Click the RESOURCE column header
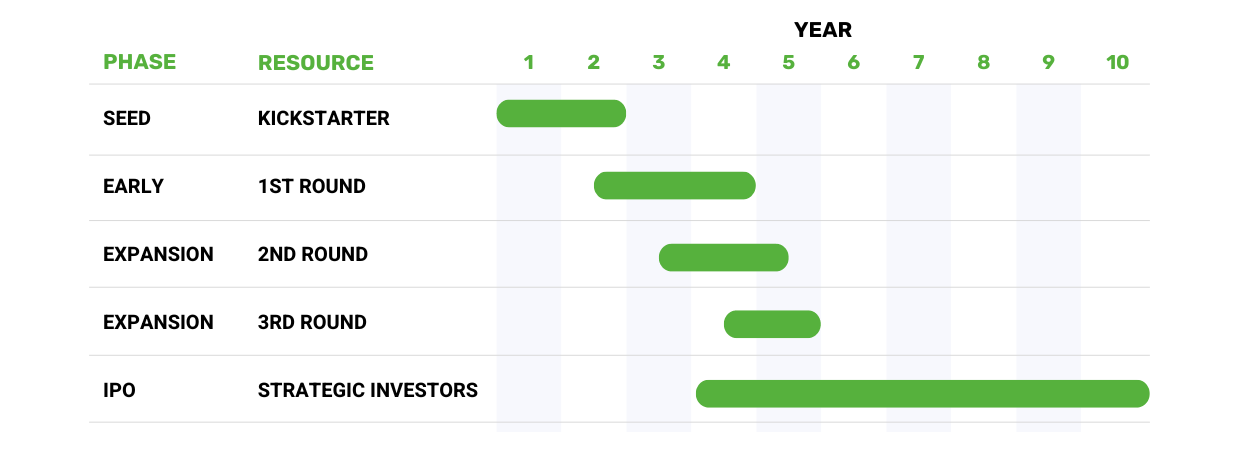Screen dimensions: 1239x450 [x=316, y=63]
